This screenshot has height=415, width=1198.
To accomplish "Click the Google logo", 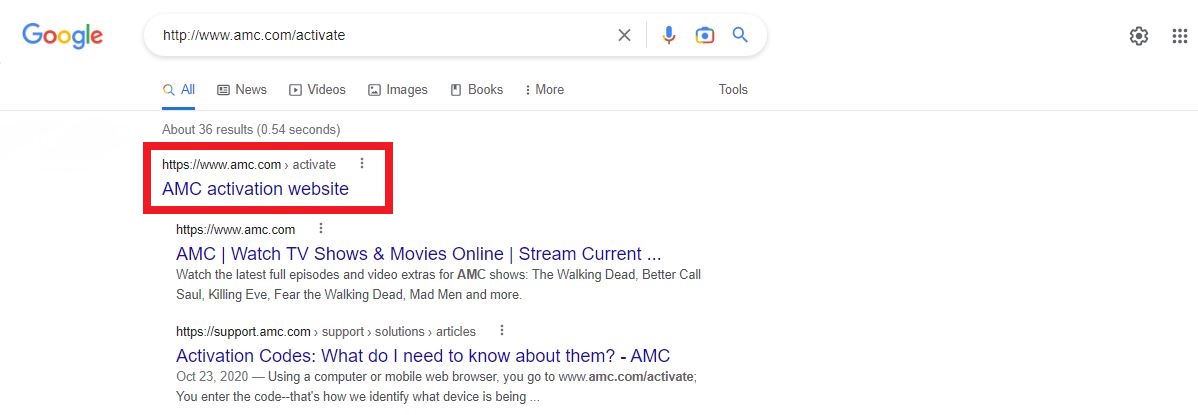I will 62,36.
